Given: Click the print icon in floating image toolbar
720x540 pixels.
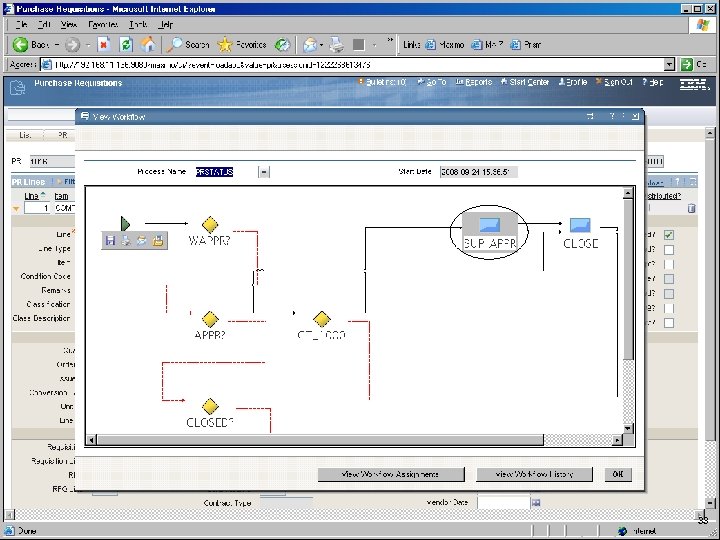Looking at the screenshot, I should click(126, 240).
